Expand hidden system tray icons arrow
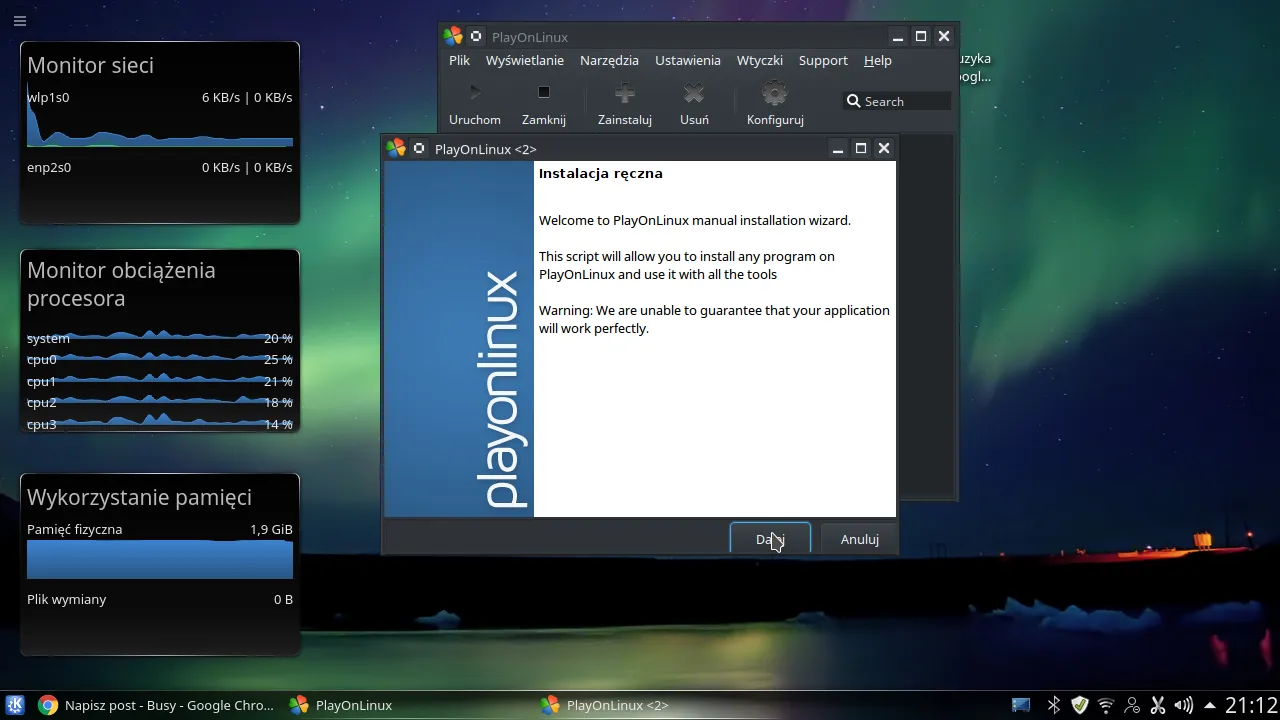 click(x=1210, y=705)
